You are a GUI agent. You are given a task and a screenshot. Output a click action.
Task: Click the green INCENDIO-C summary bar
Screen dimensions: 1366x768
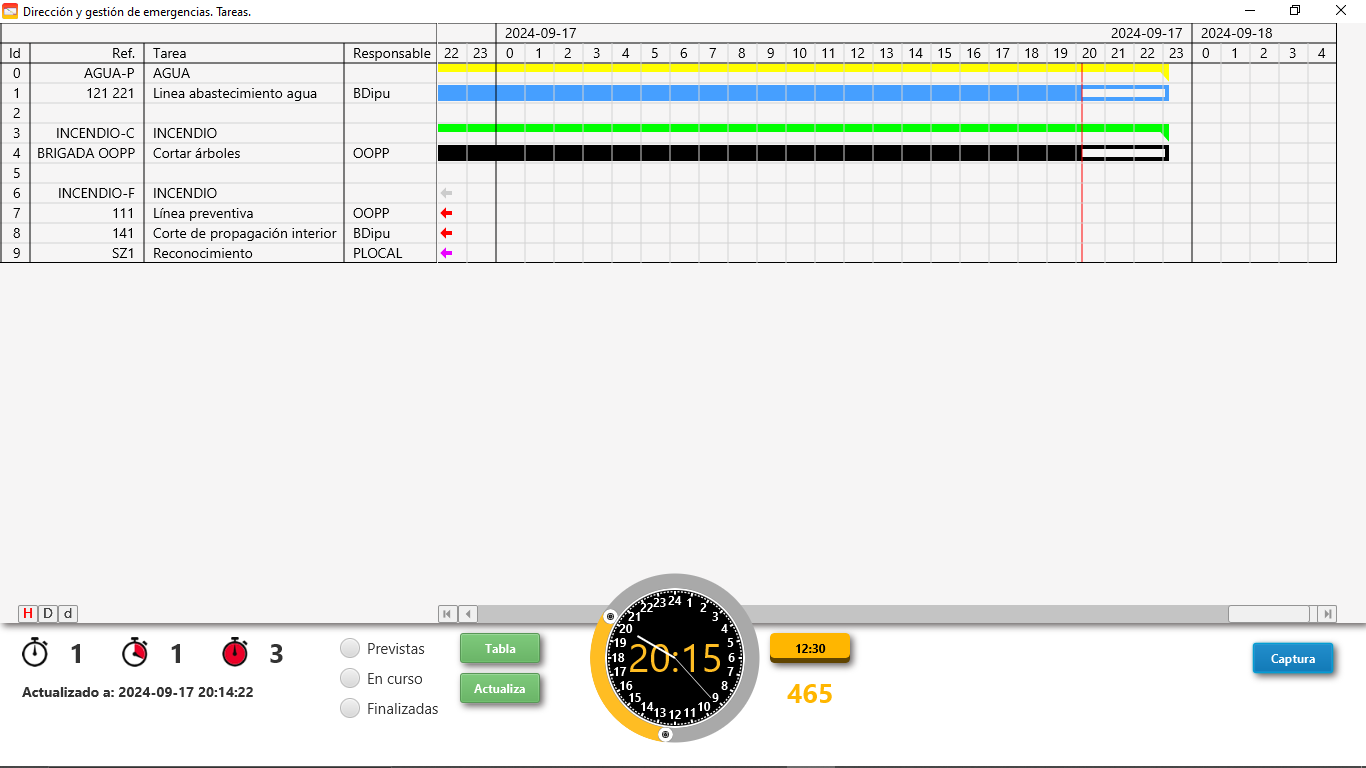point(803,128)
